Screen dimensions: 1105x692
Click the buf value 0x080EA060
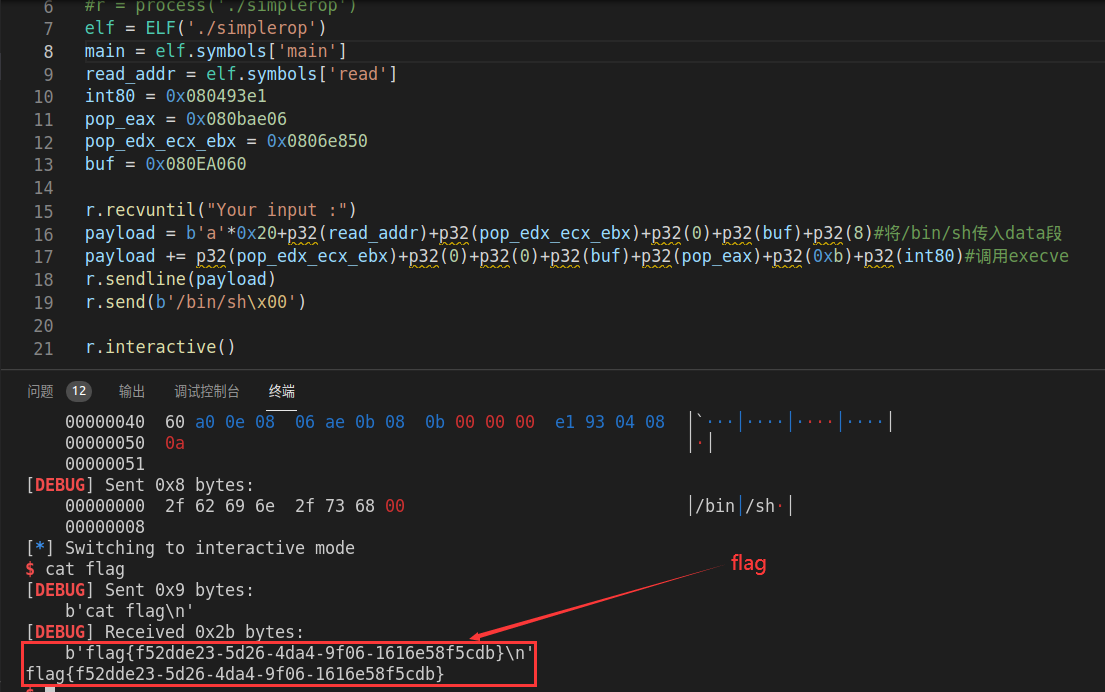pyautogui.click(x=196, y=164)
